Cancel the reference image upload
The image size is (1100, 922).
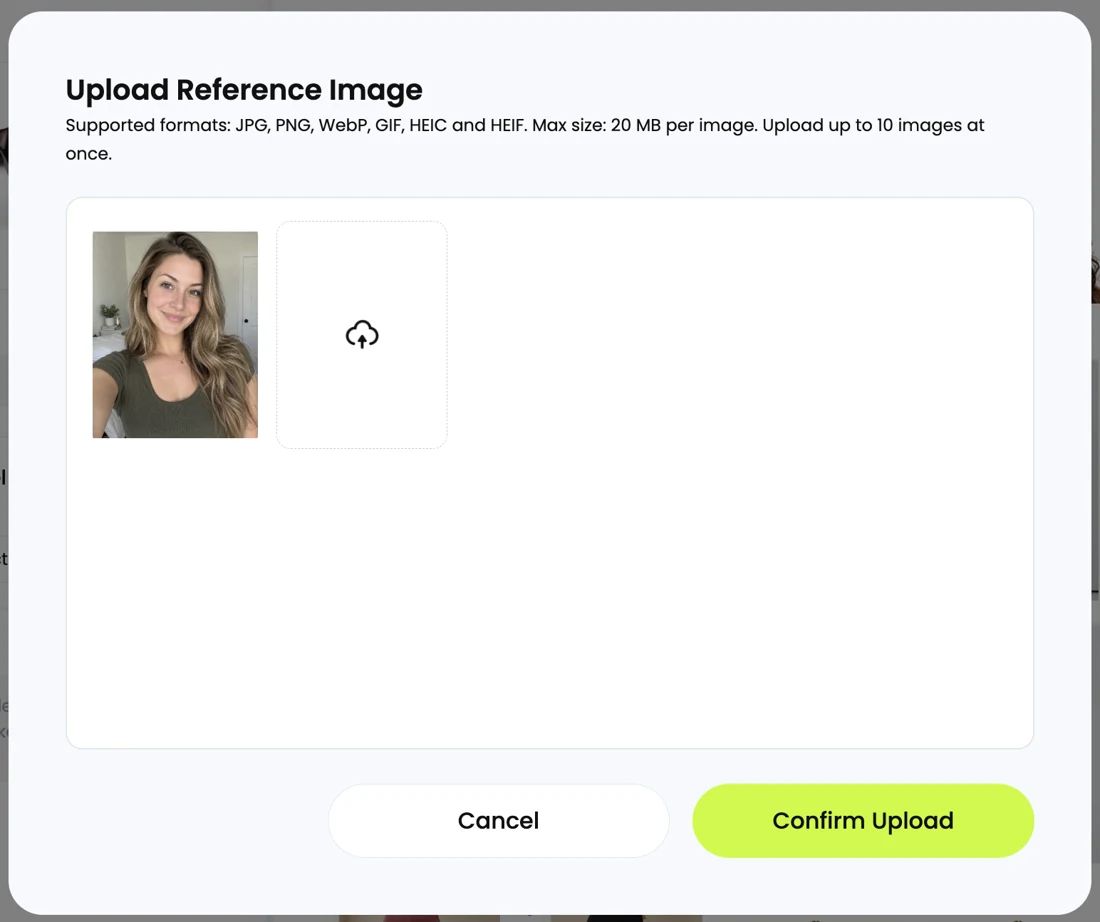coord(498,820)
